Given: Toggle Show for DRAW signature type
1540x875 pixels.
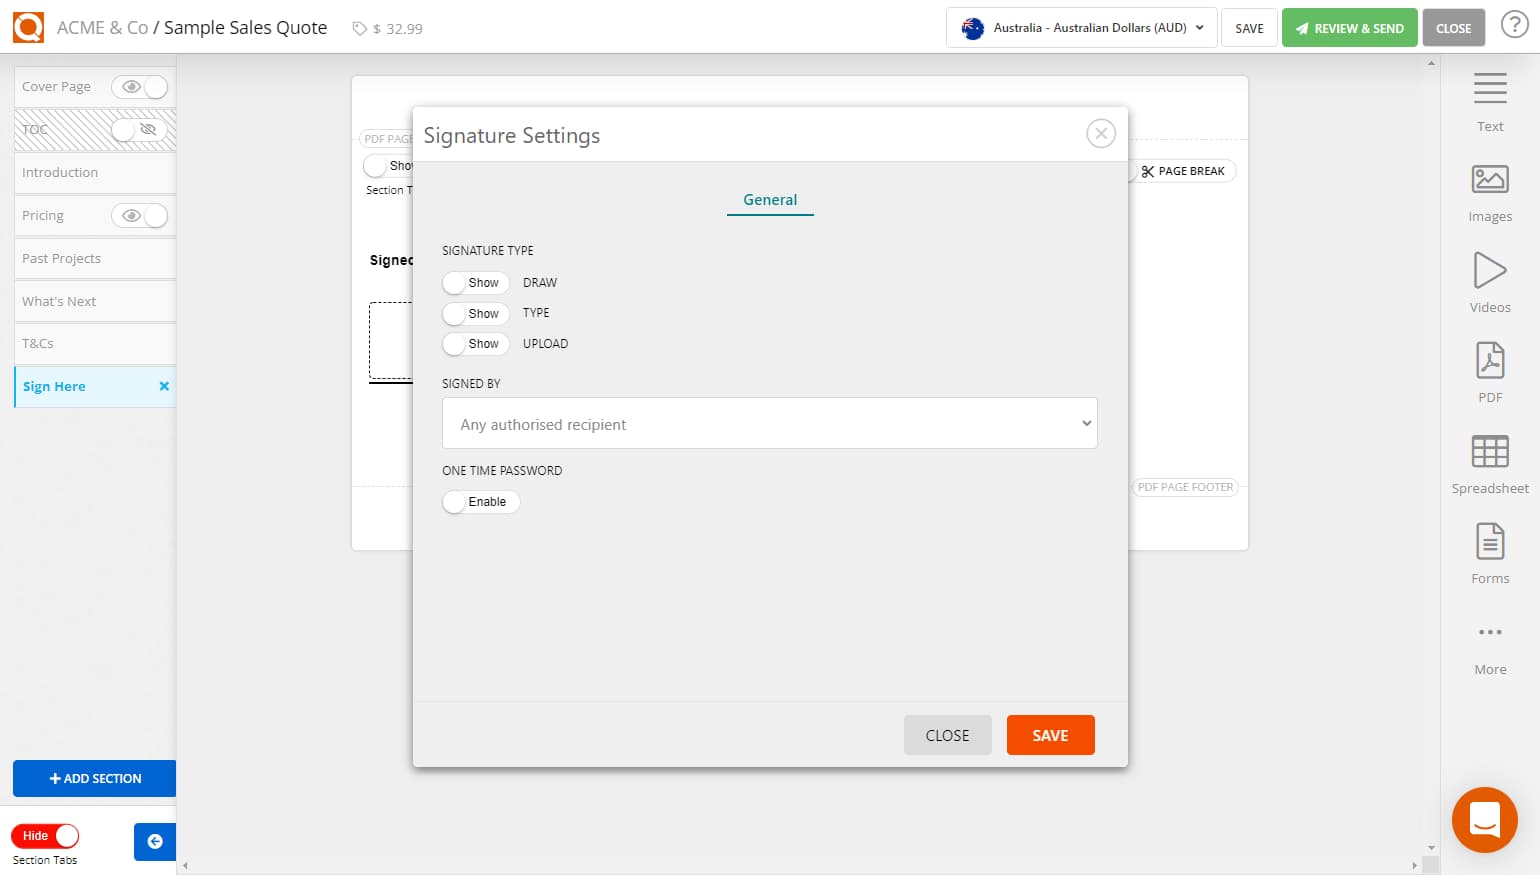Looking at the screenshot, I should point(475,282).
